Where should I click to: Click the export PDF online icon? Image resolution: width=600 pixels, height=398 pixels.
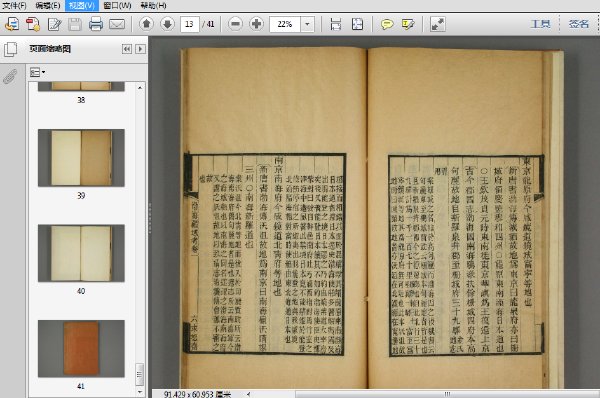tap(12, 24)
